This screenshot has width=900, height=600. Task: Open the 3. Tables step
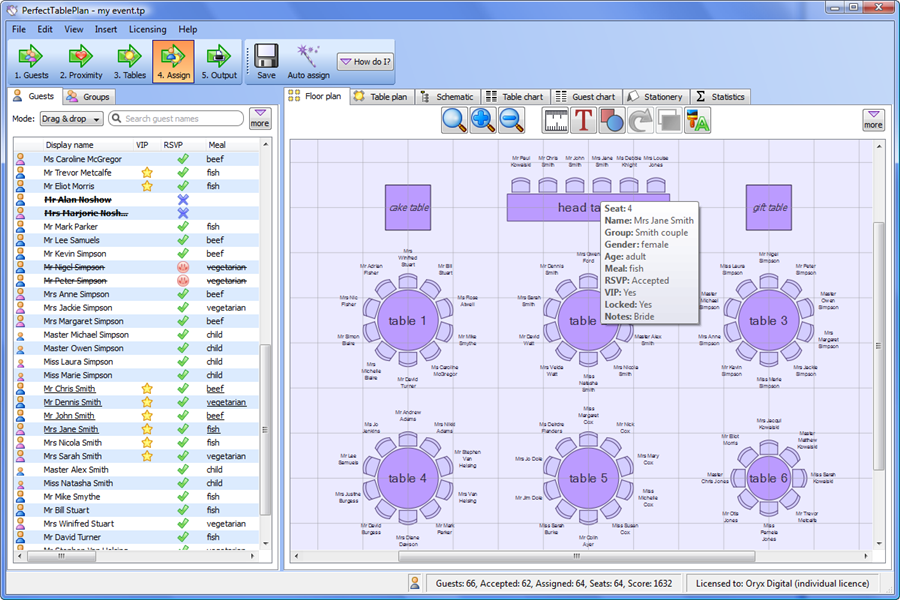(x=130, y=61)
